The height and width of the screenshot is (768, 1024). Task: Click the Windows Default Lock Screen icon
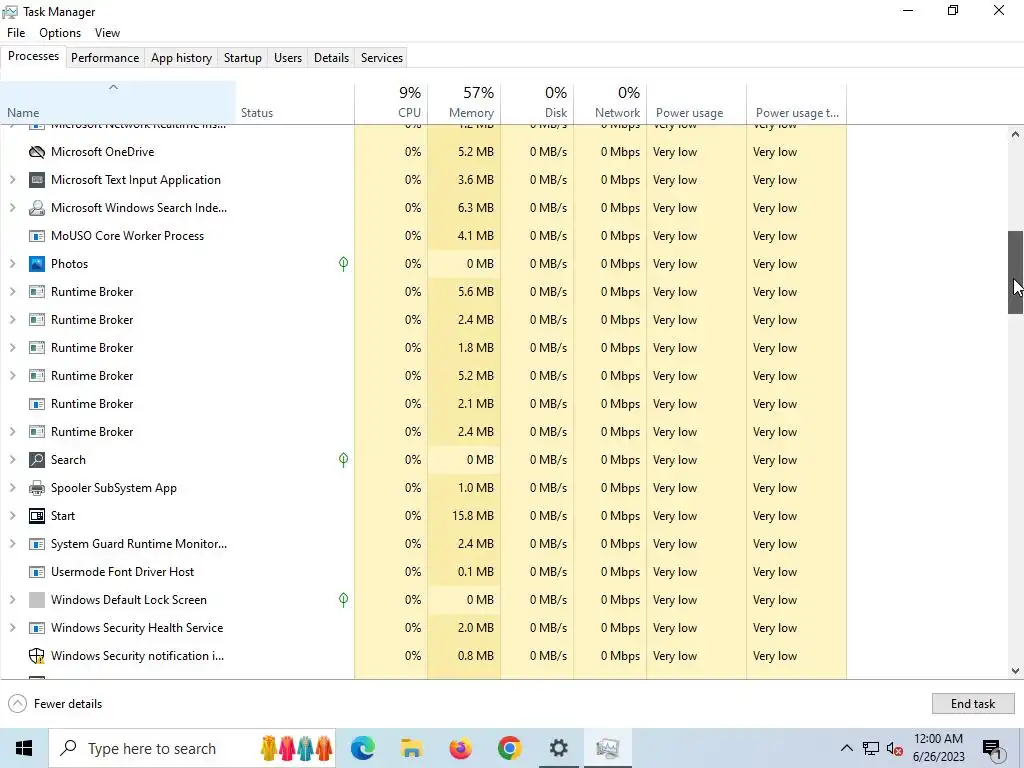click(37, 600)
